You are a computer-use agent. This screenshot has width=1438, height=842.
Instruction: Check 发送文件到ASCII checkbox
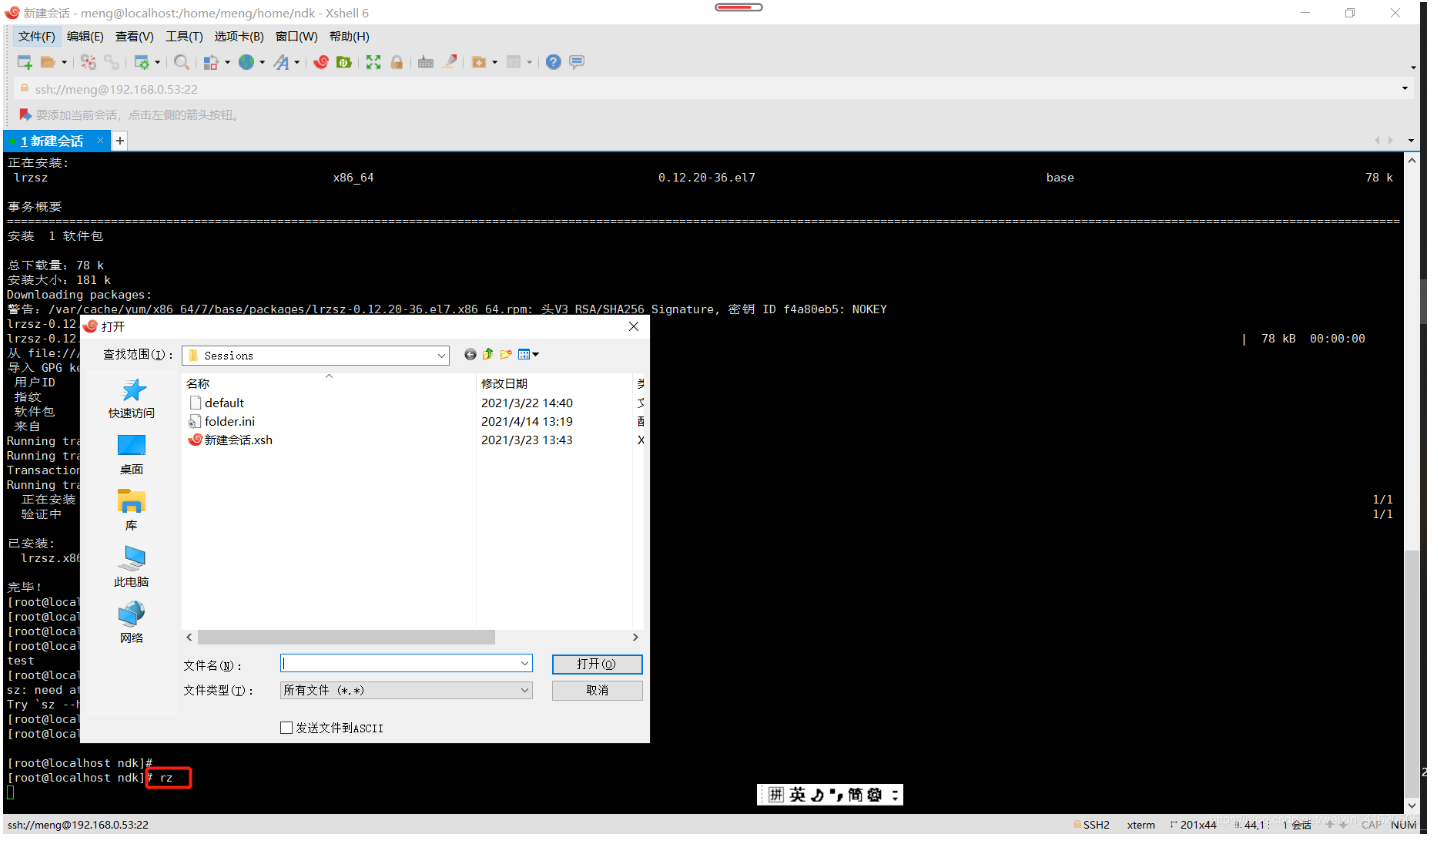point(287,727)
